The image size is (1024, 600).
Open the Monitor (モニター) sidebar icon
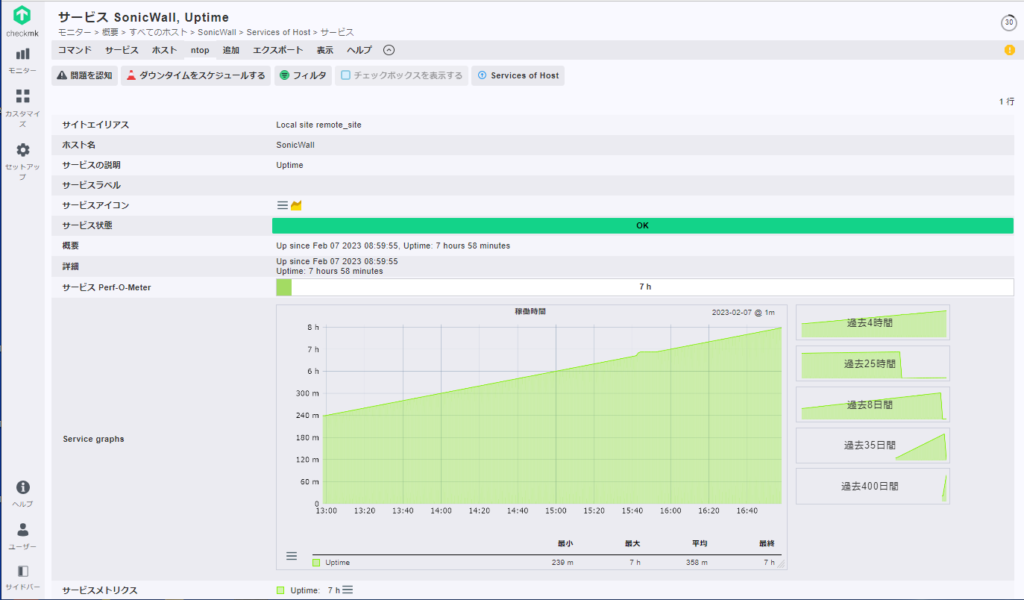click(x=22, y=55)
